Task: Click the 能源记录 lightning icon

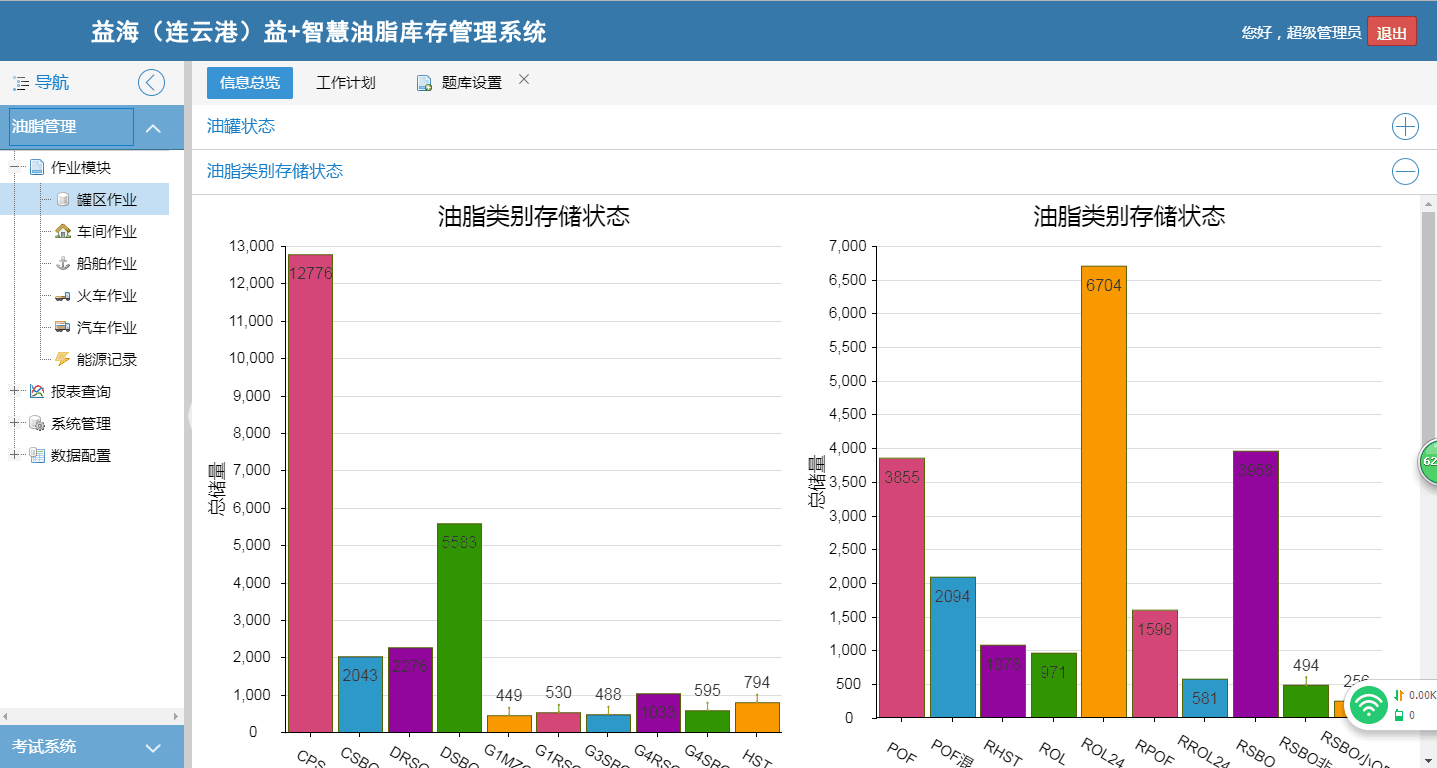Action: coord(63,360)
